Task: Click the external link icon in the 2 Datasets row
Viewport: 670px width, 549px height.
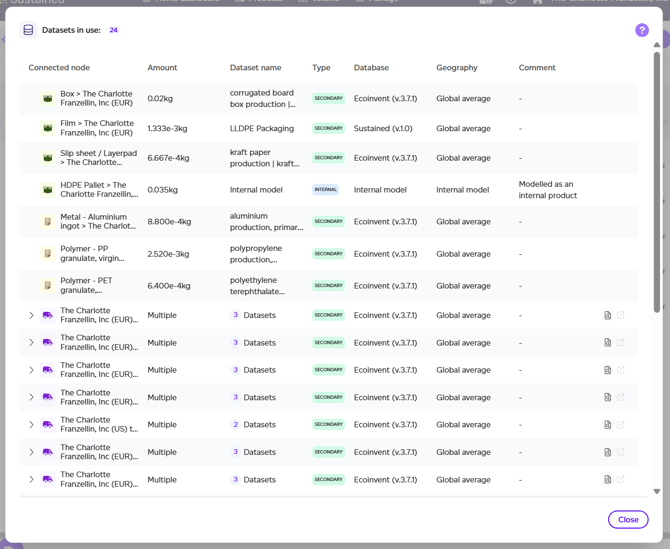Action: click(x=620, y=424)
